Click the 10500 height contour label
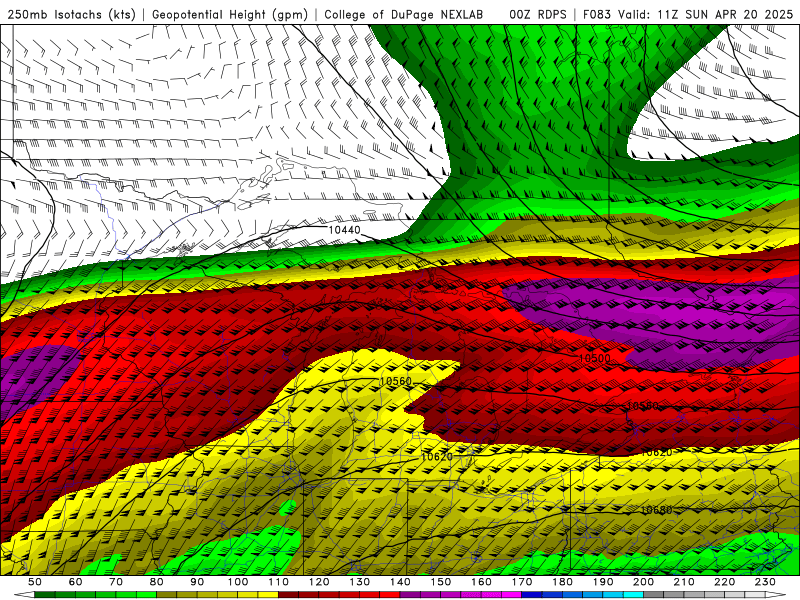This screenshot has width=800, height=600. [x=594, y=358]
